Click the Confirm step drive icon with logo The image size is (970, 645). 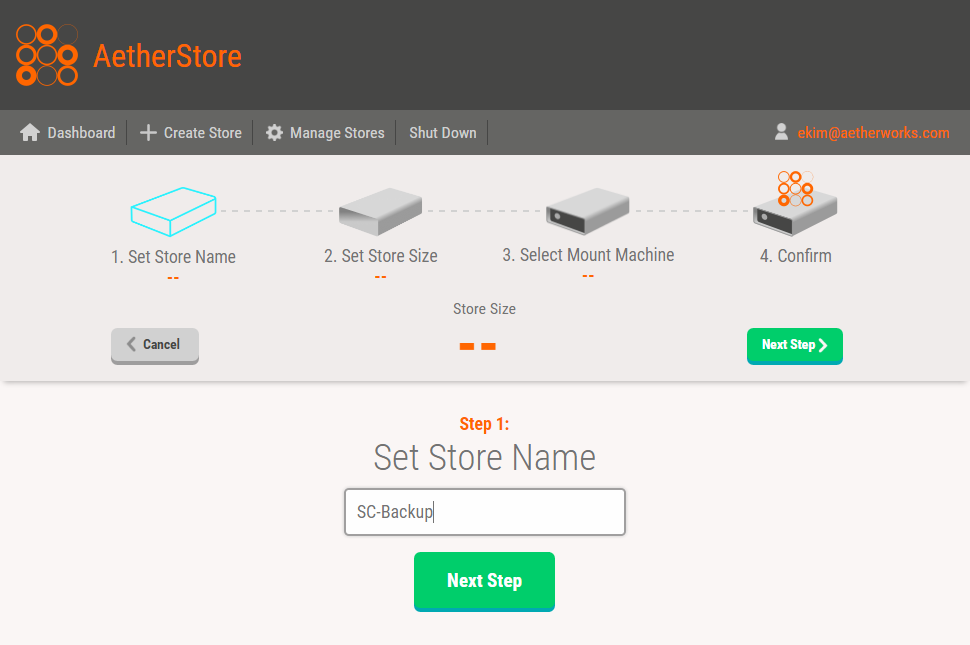795,204
